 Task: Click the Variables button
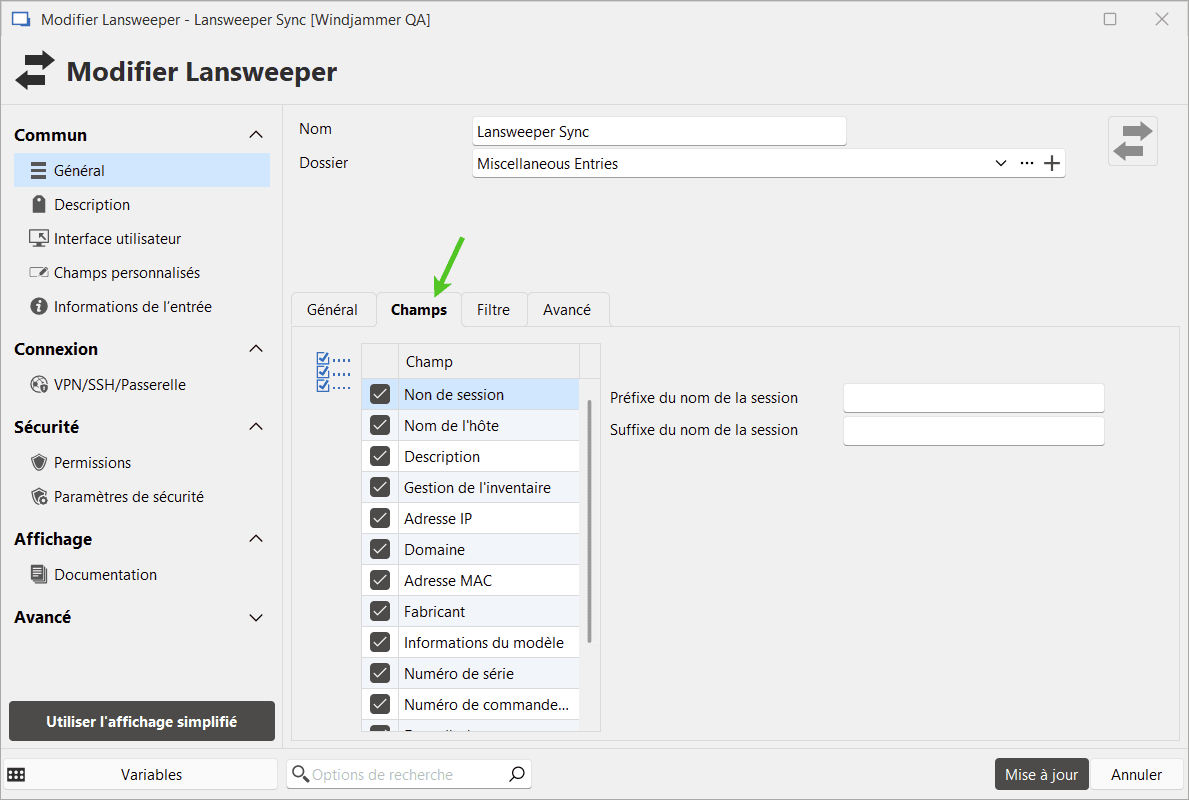point(141,774)
